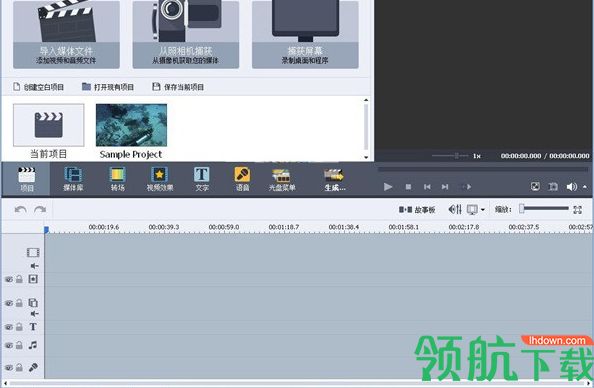The height and width of the screenshot is (388, 594).
Task: Open the 光盘菜单 (Disc Menu) tab
Action: 282,179
